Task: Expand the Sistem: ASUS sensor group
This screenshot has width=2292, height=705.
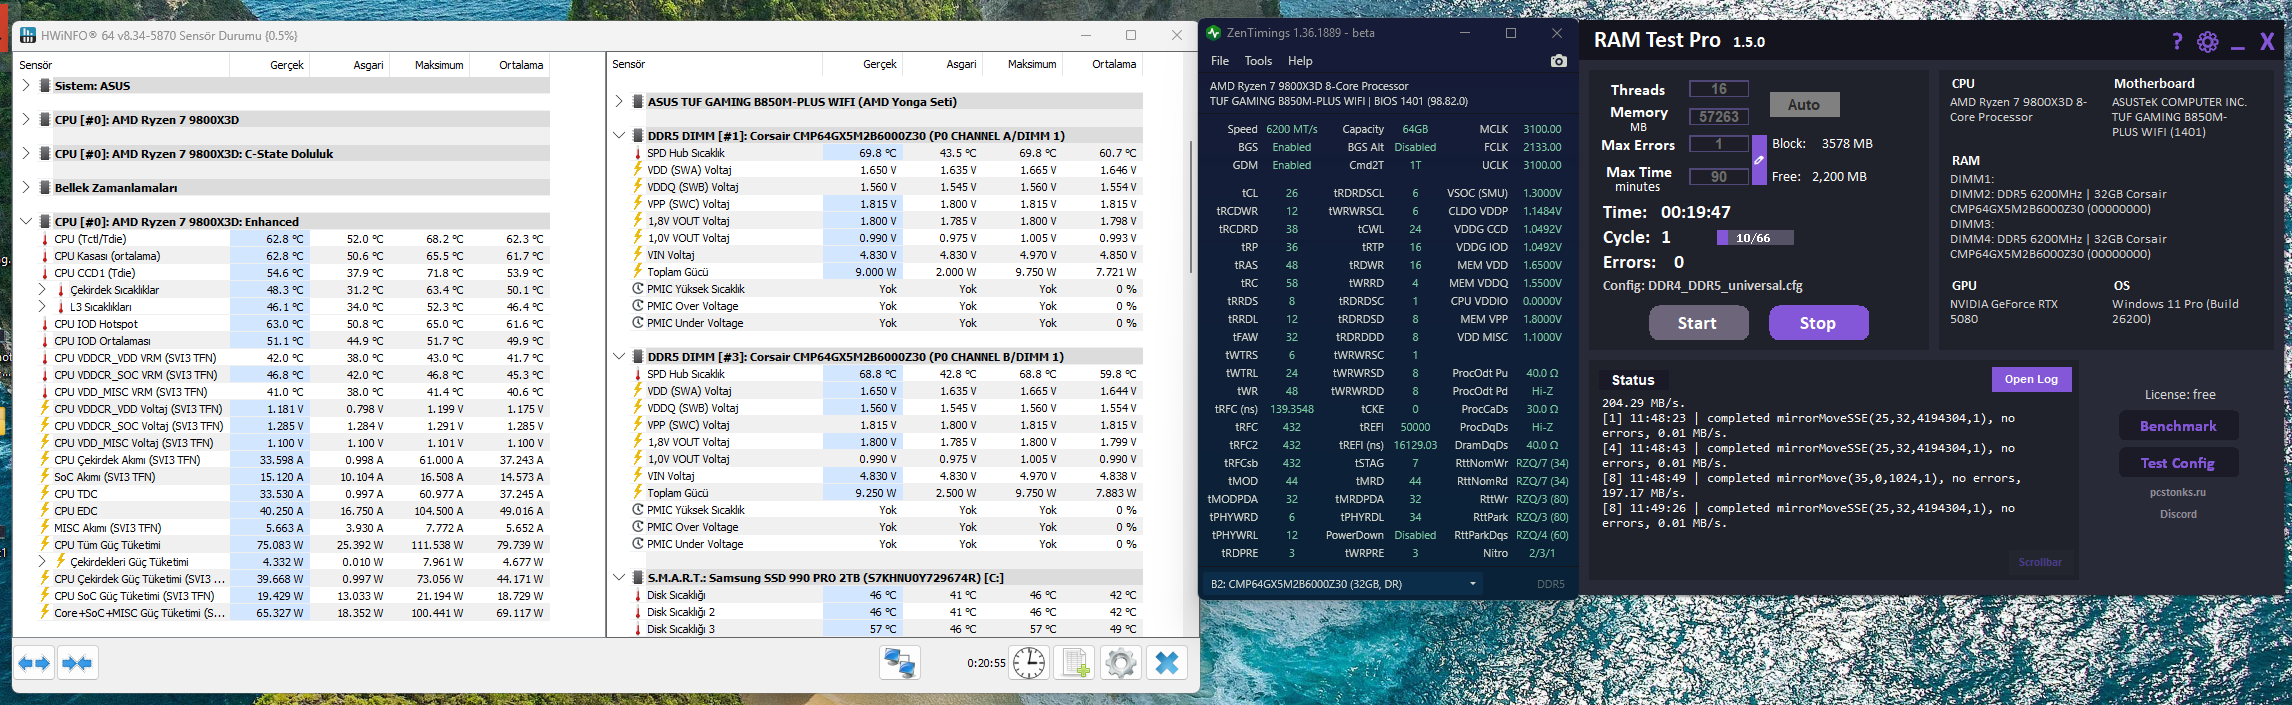Action: [x=26, y=86]
